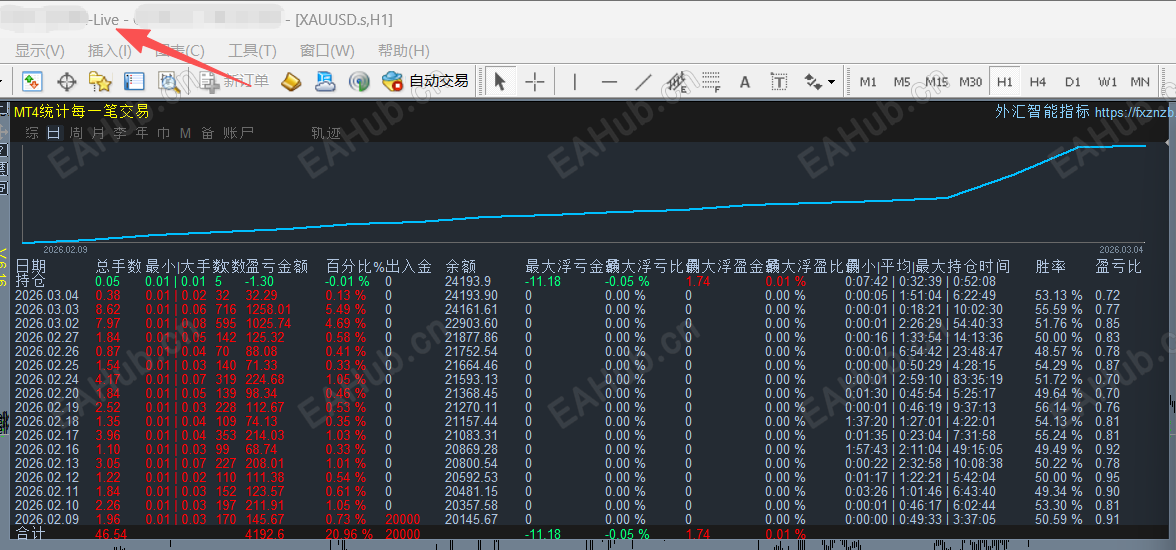The width and height of the screenshot is (1176, 550).
Task: Click the 余额 column header
Action: click(460, 266)
